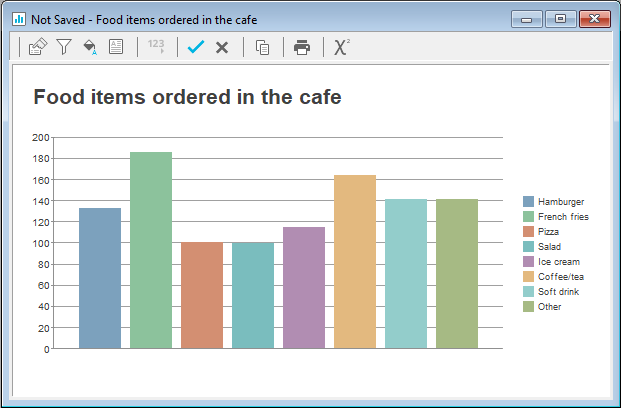The height and width of the screenshot is (408, 621).
Task: Select the tall green French fries bar
Action: click(x=151, y=250)
